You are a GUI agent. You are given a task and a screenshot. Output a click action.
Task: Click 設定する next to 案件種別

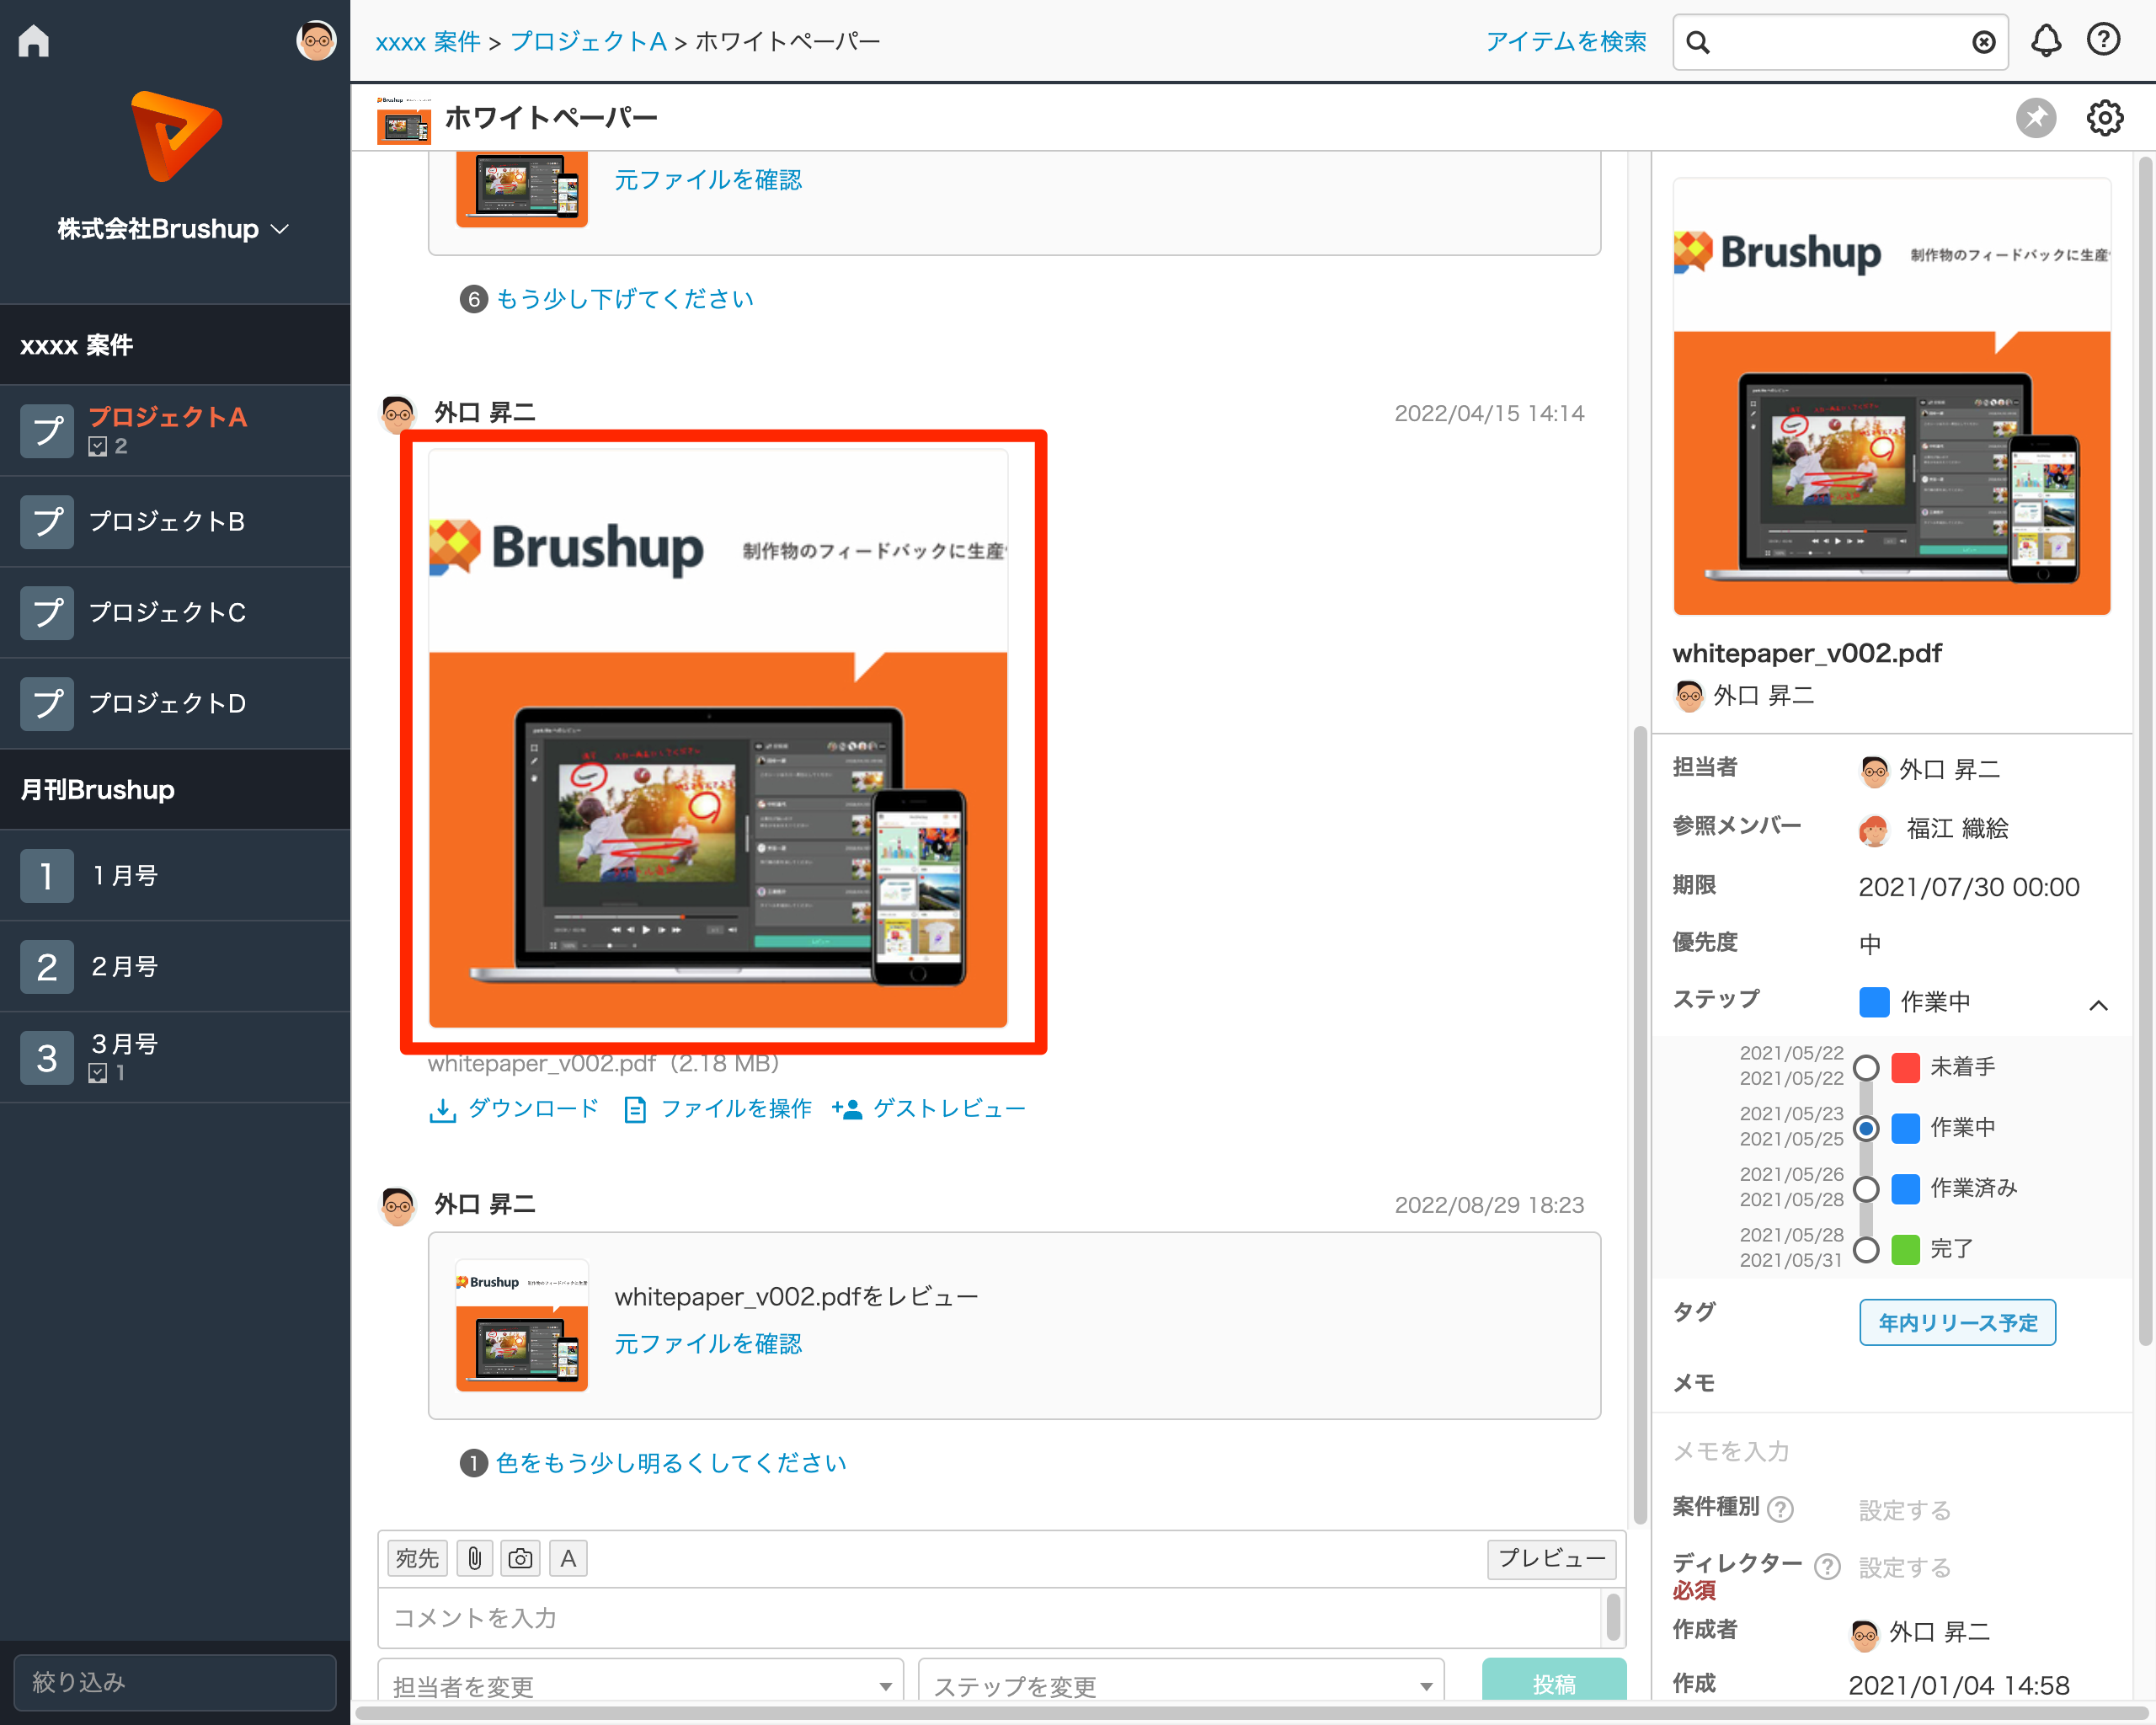click(x=1905, y=1510)
